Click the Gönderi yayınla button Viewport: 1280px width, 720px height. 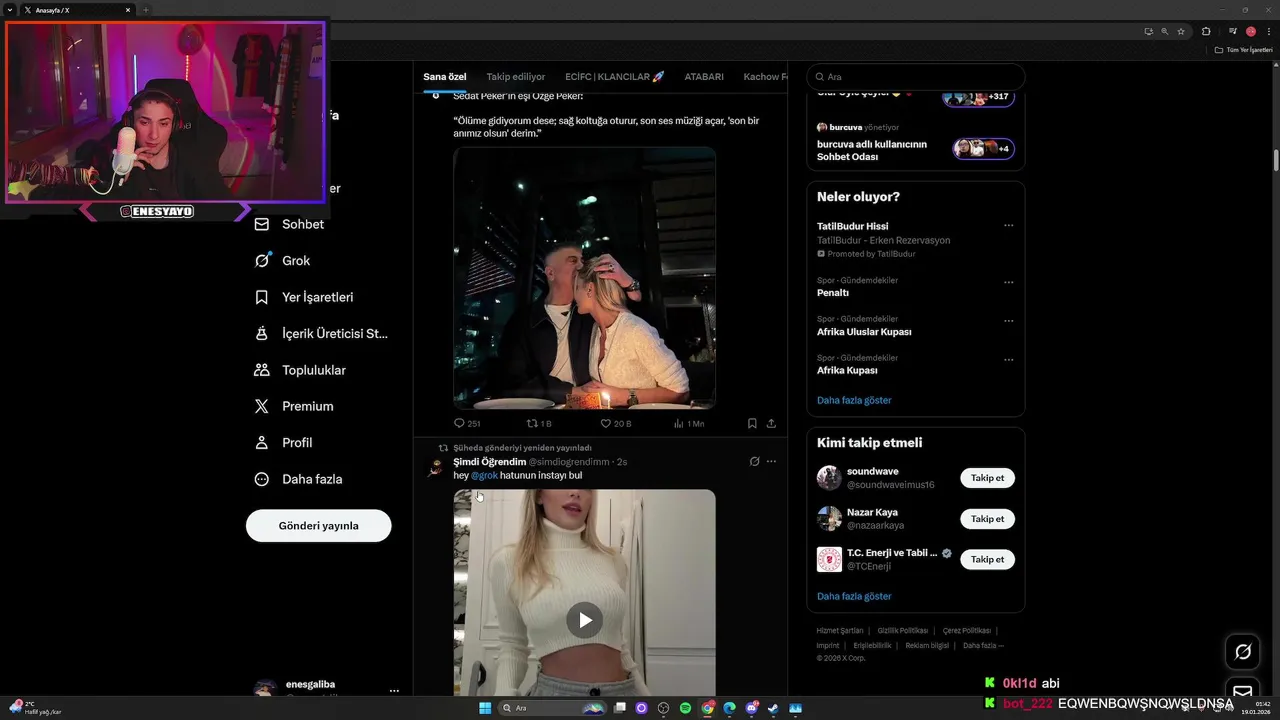(x=318, y=526)
